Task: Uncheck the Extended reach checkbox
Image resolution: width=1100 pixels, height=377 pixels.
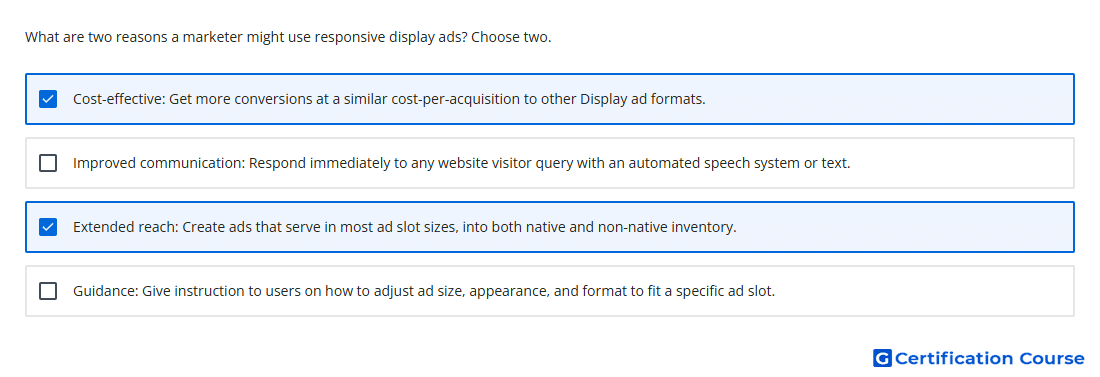Action: click(48, 227)
